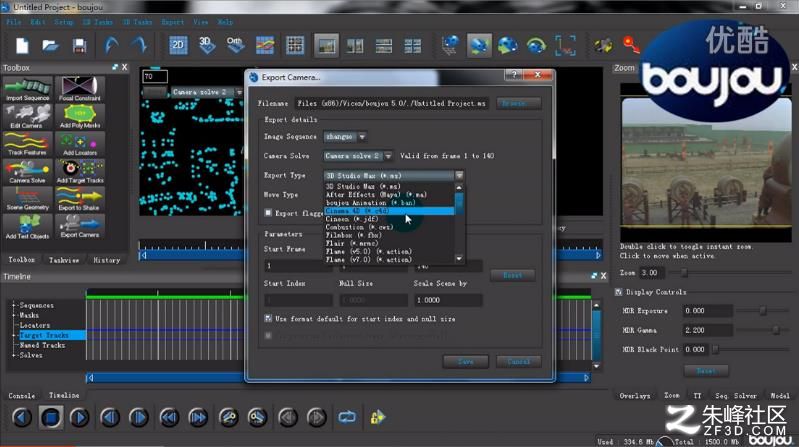Click Scale Scene by input field
The image size is (799, 447).
point(447,300)
